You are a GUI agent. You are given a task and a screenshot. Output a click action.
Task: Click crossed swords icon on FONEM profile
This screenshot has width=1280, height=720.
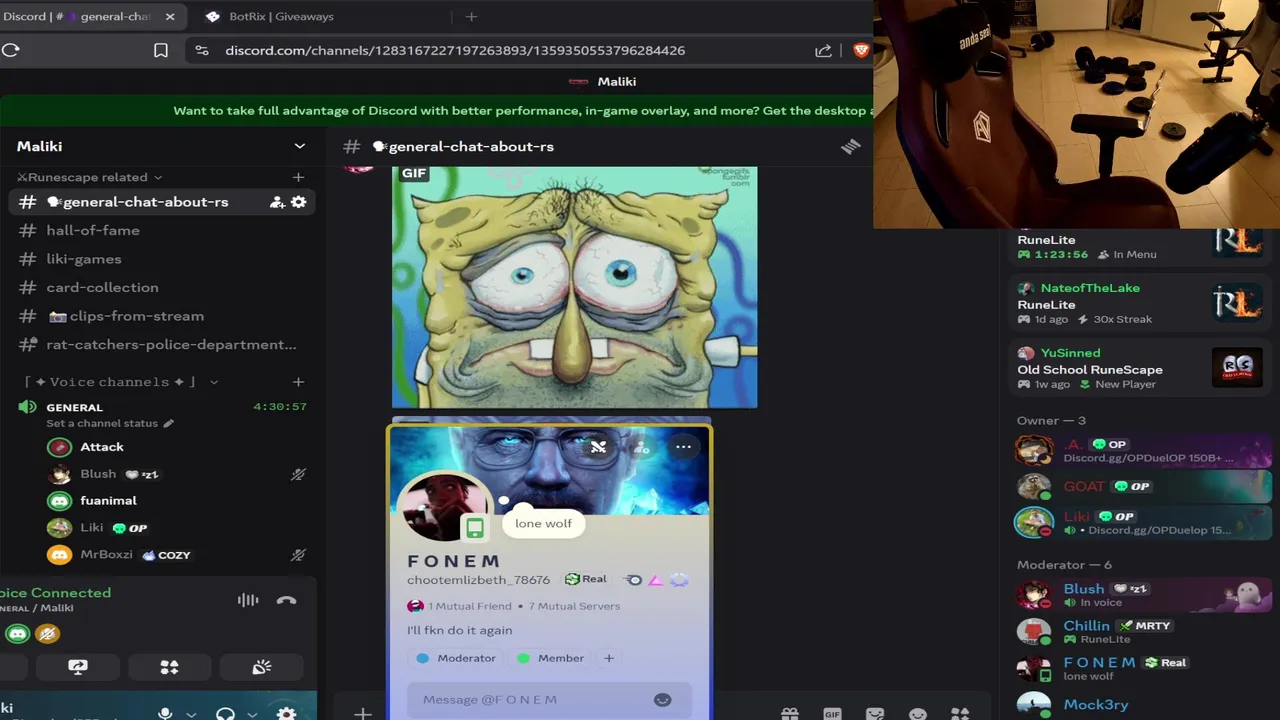tap(598, 447)
